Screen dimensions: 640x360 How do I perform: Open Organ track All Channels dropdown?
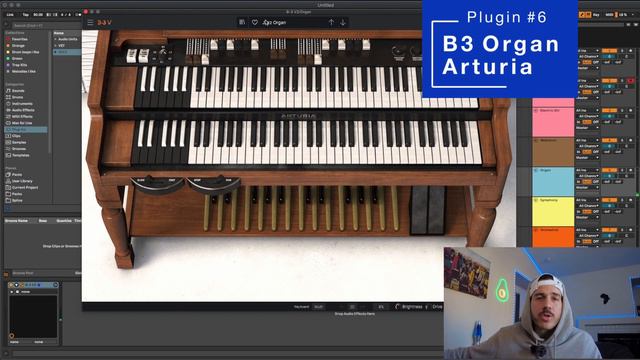coord(587,176)
